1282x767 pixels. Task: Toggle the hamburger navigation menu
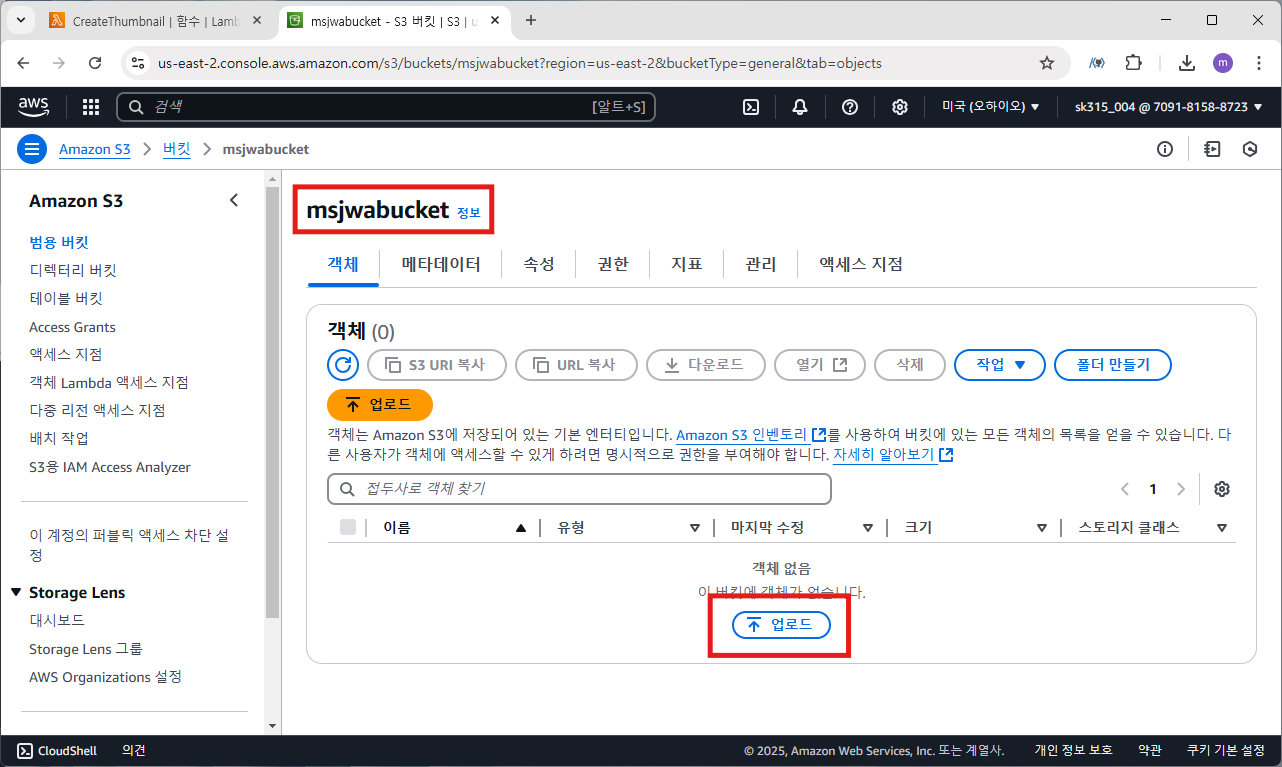tap(32, 149)
